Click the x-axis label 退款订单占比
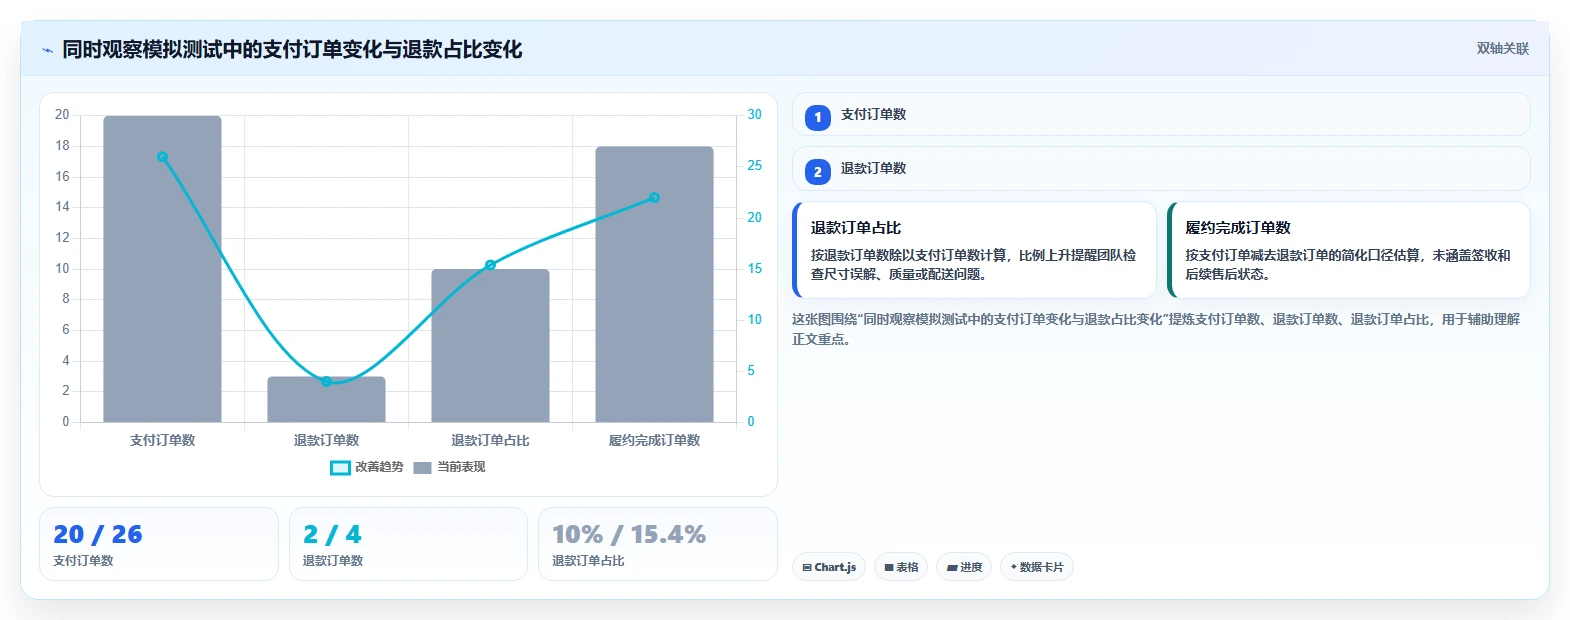The image size is (1570, 620). (490, 440)
